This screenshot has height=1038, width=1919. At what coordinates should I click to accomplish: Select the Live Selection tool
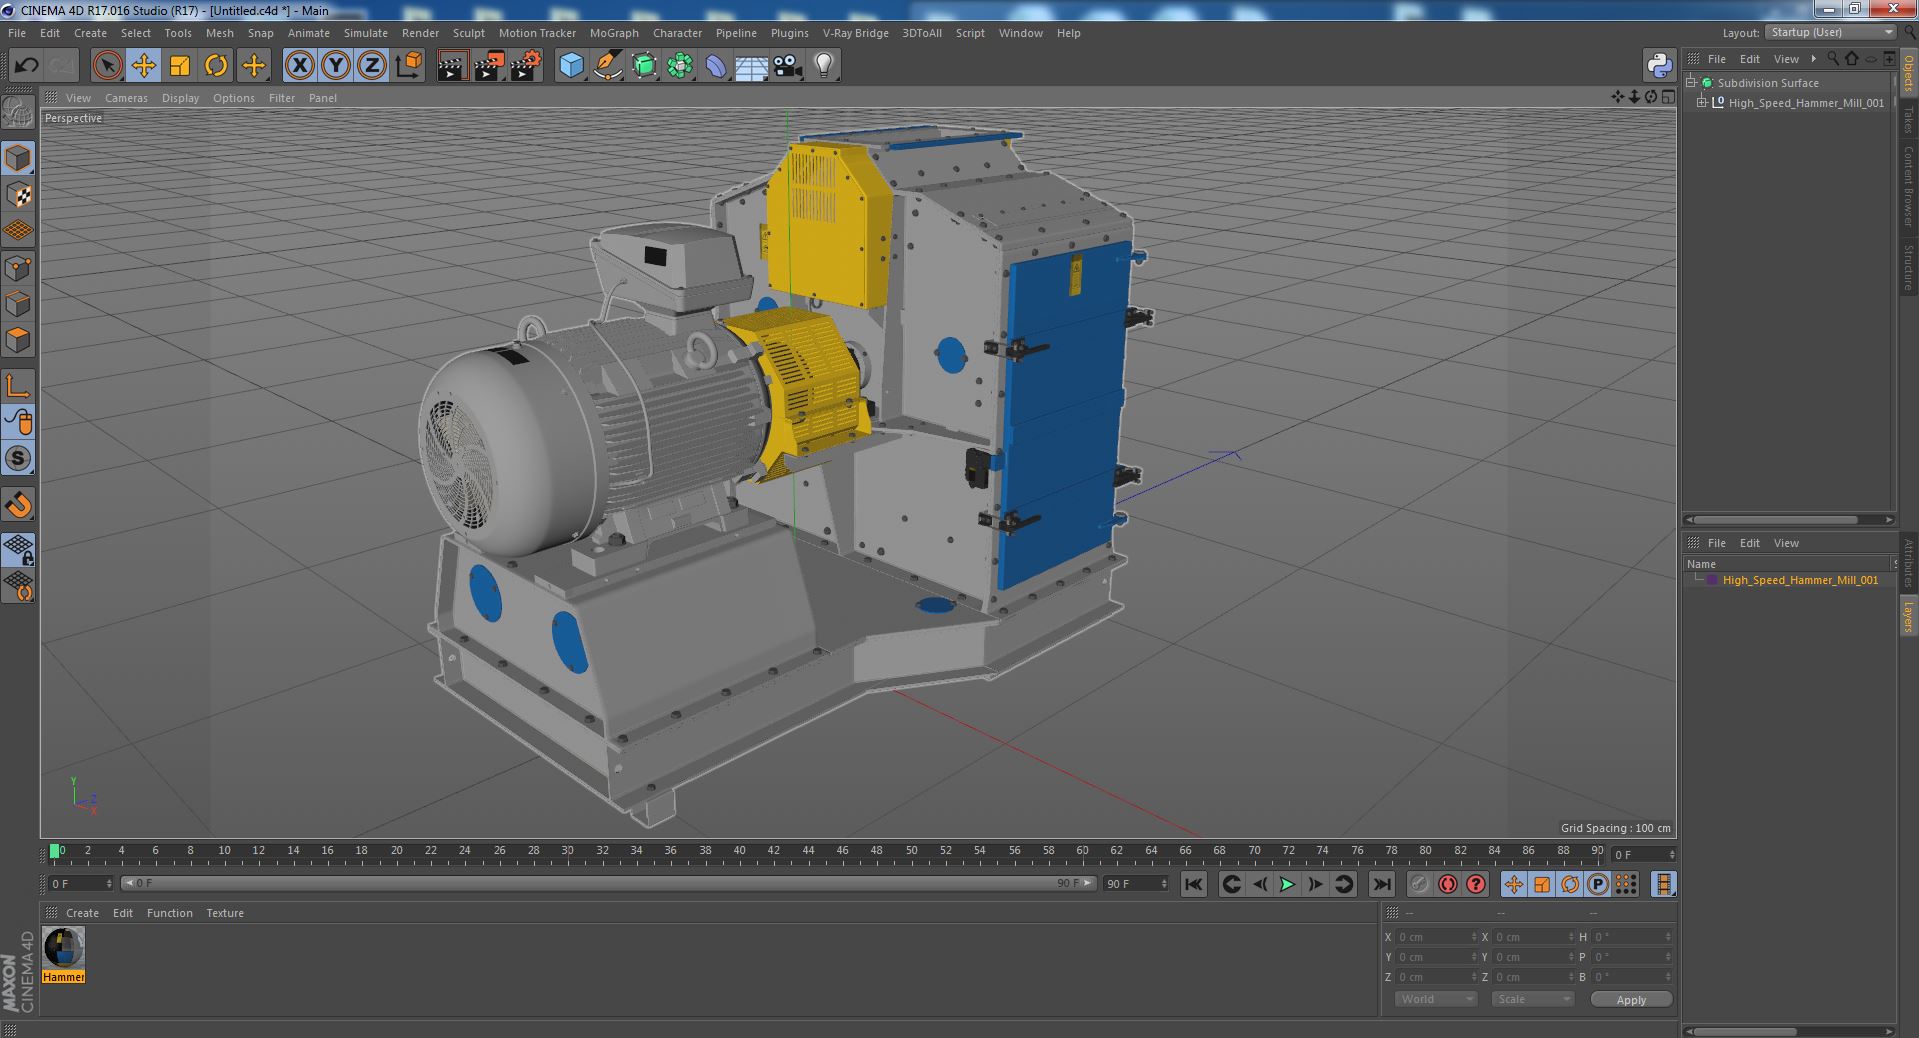107,66
